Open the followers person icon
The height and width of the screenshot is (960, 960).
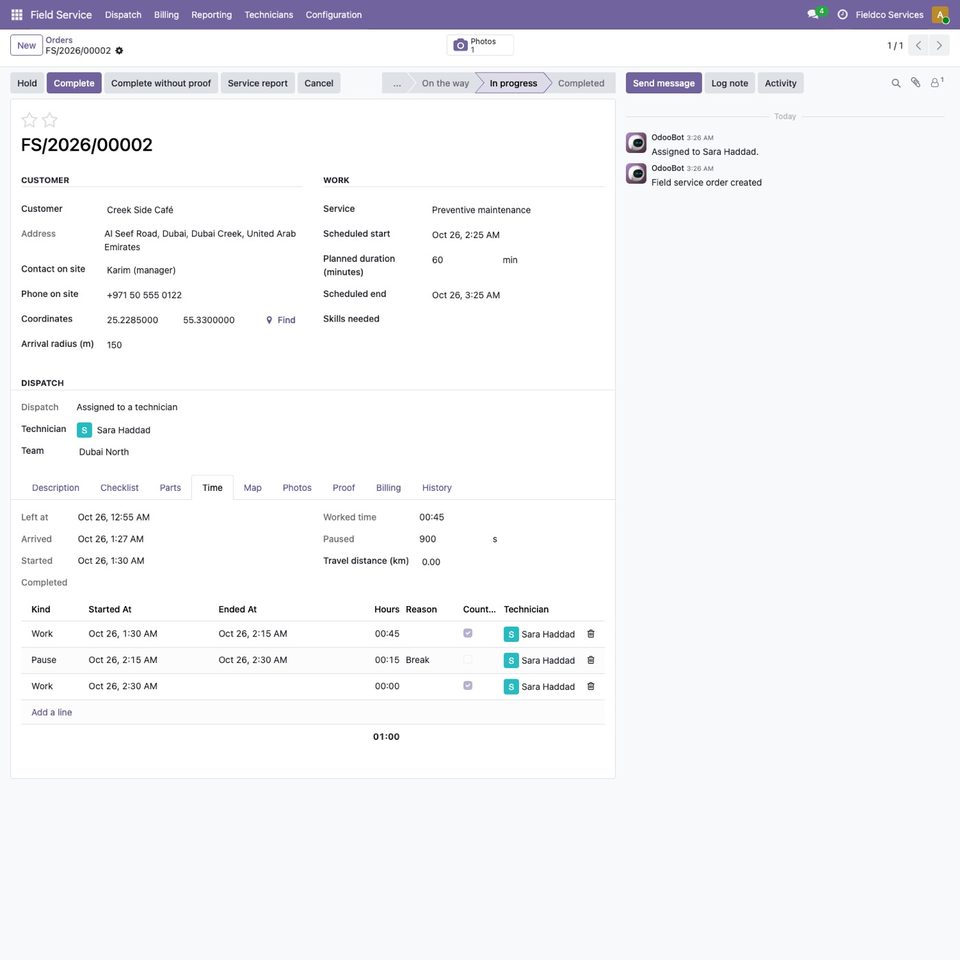(x=936, y=83)
